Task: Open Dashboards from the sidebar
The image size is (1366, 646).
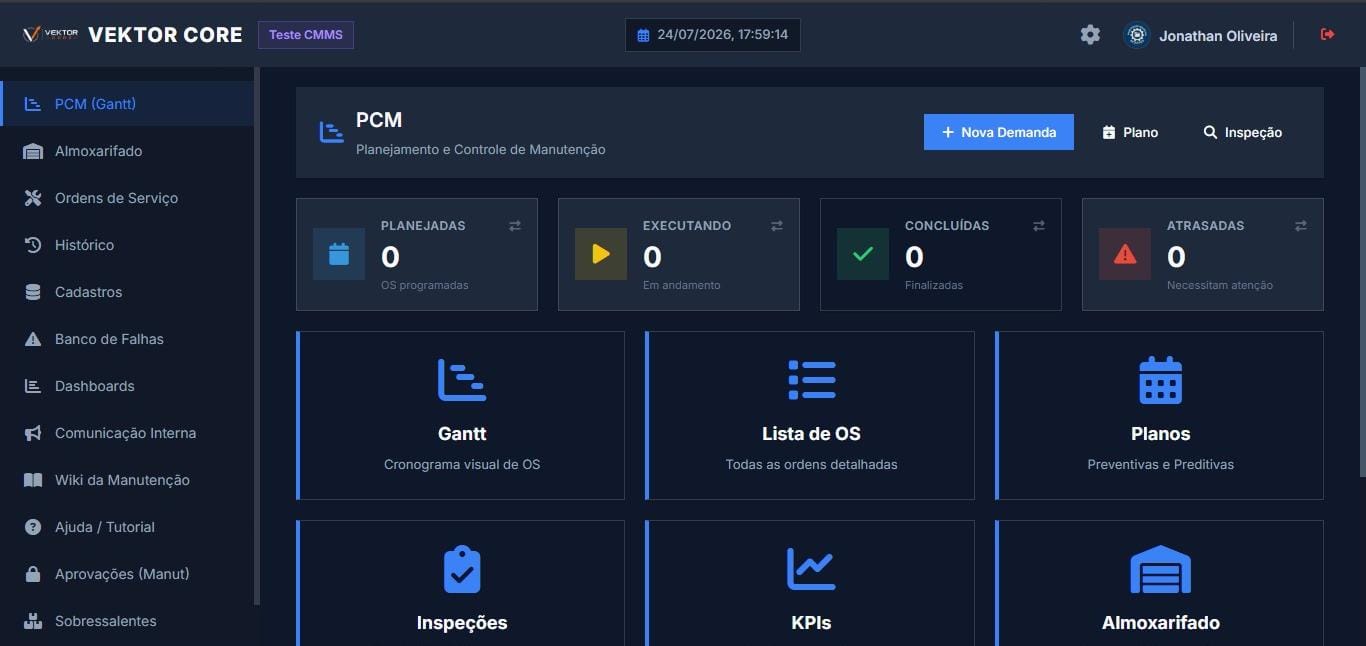Action: [127, 386]
